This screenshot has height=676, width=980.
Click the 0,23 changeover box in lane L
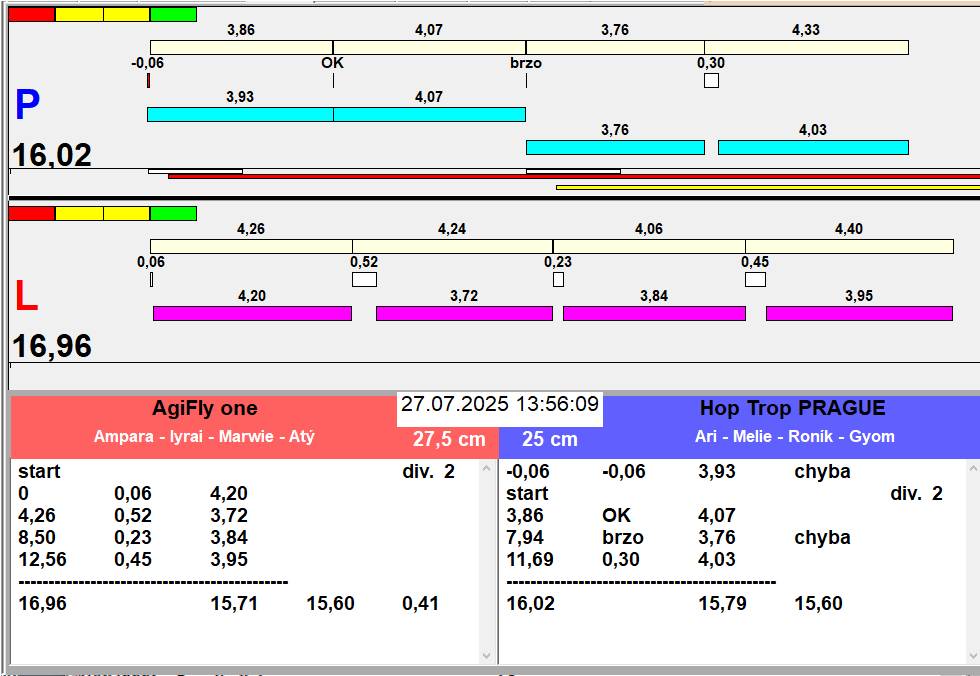click(558, 279)
